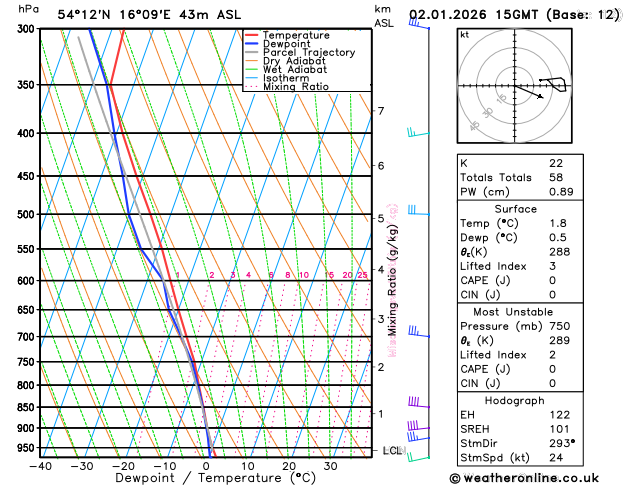The width and height of the screenshot is (629, 486).
Task: Click the red Temperature legend line
Action: tap(252, 35)
